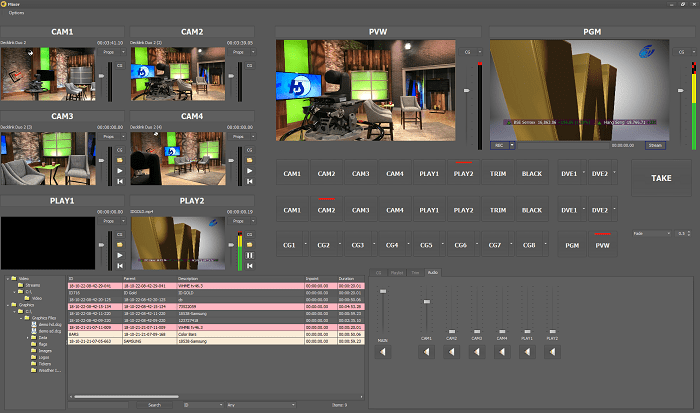Screen dimensions: 700x413
Task: Open the folder icon in CAM4 panel
Action: click(250, 160)
